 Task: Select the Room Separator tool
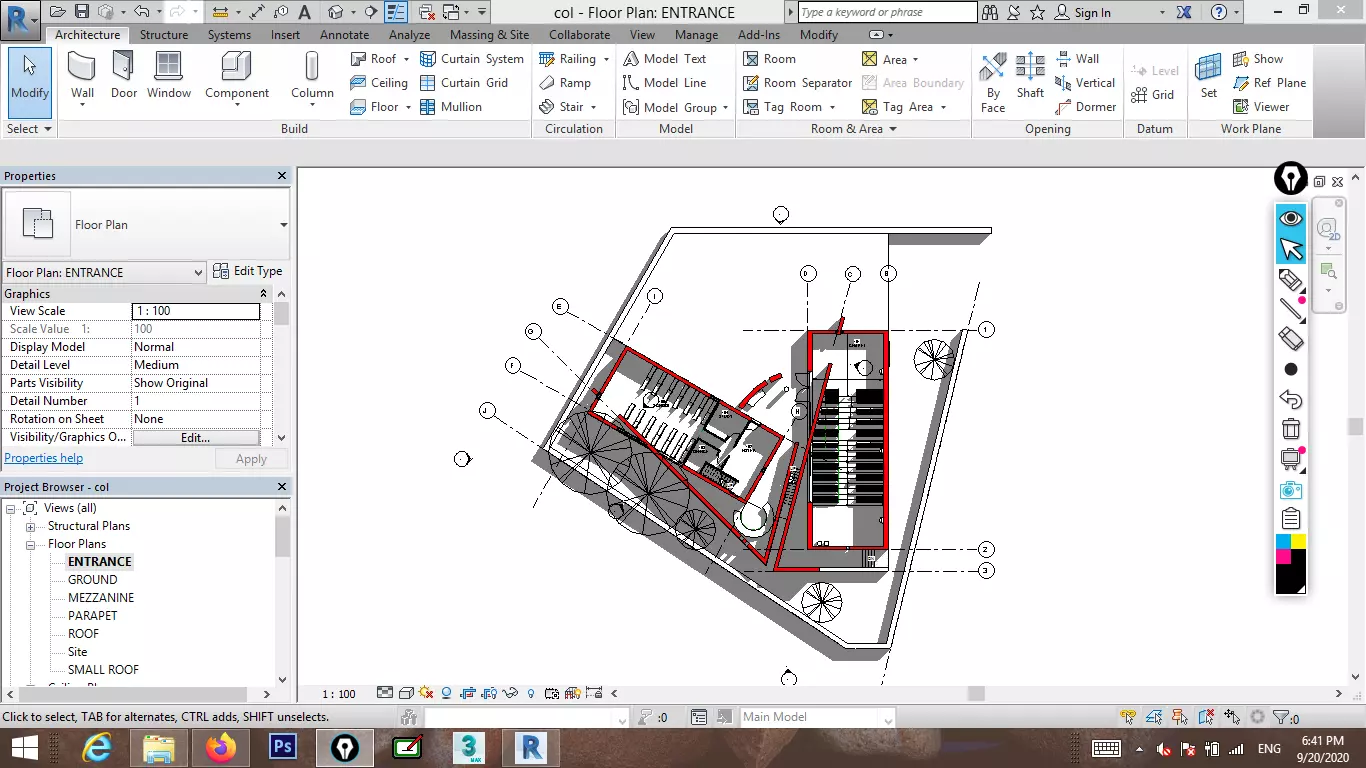coord(798,83)
